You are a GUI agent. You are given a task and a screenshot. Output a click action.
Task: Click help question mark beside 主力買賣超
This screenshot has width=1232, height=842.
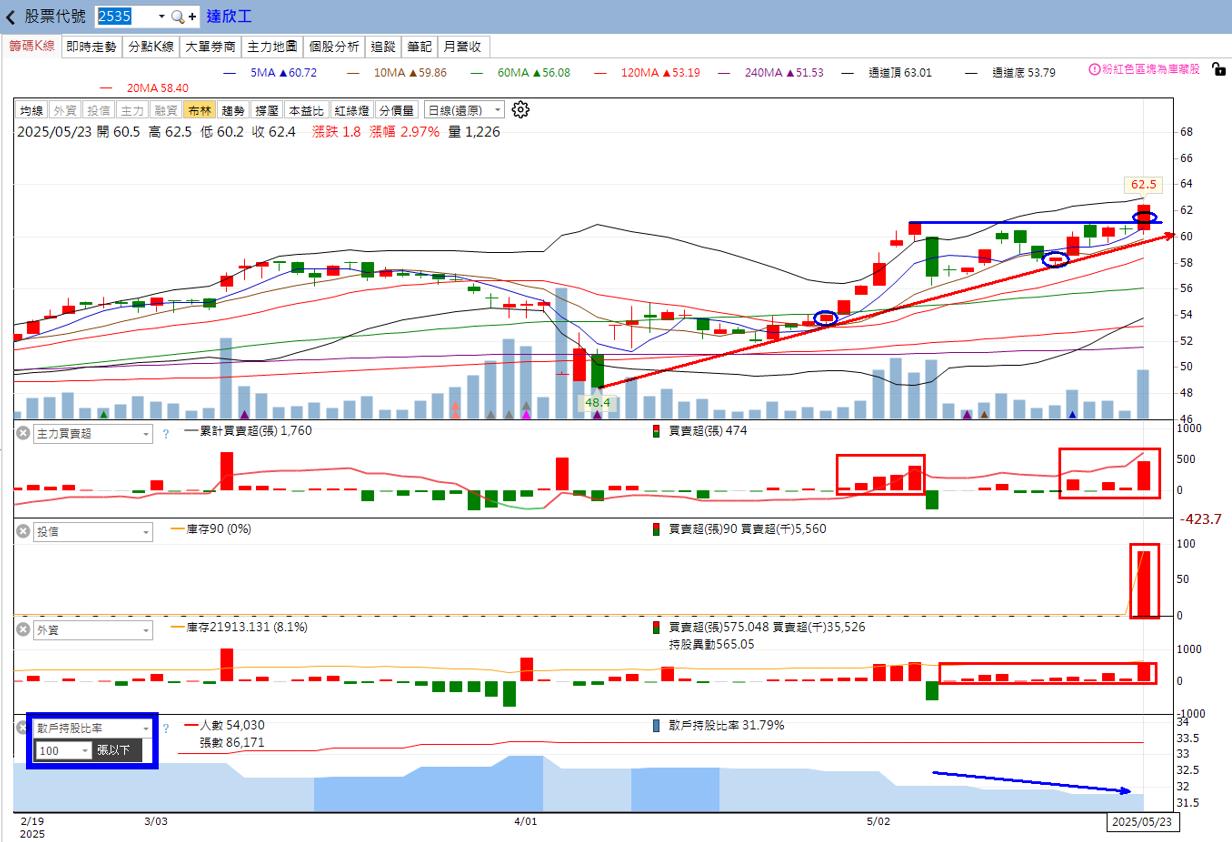pyautogui.click(x=166, y=434)
